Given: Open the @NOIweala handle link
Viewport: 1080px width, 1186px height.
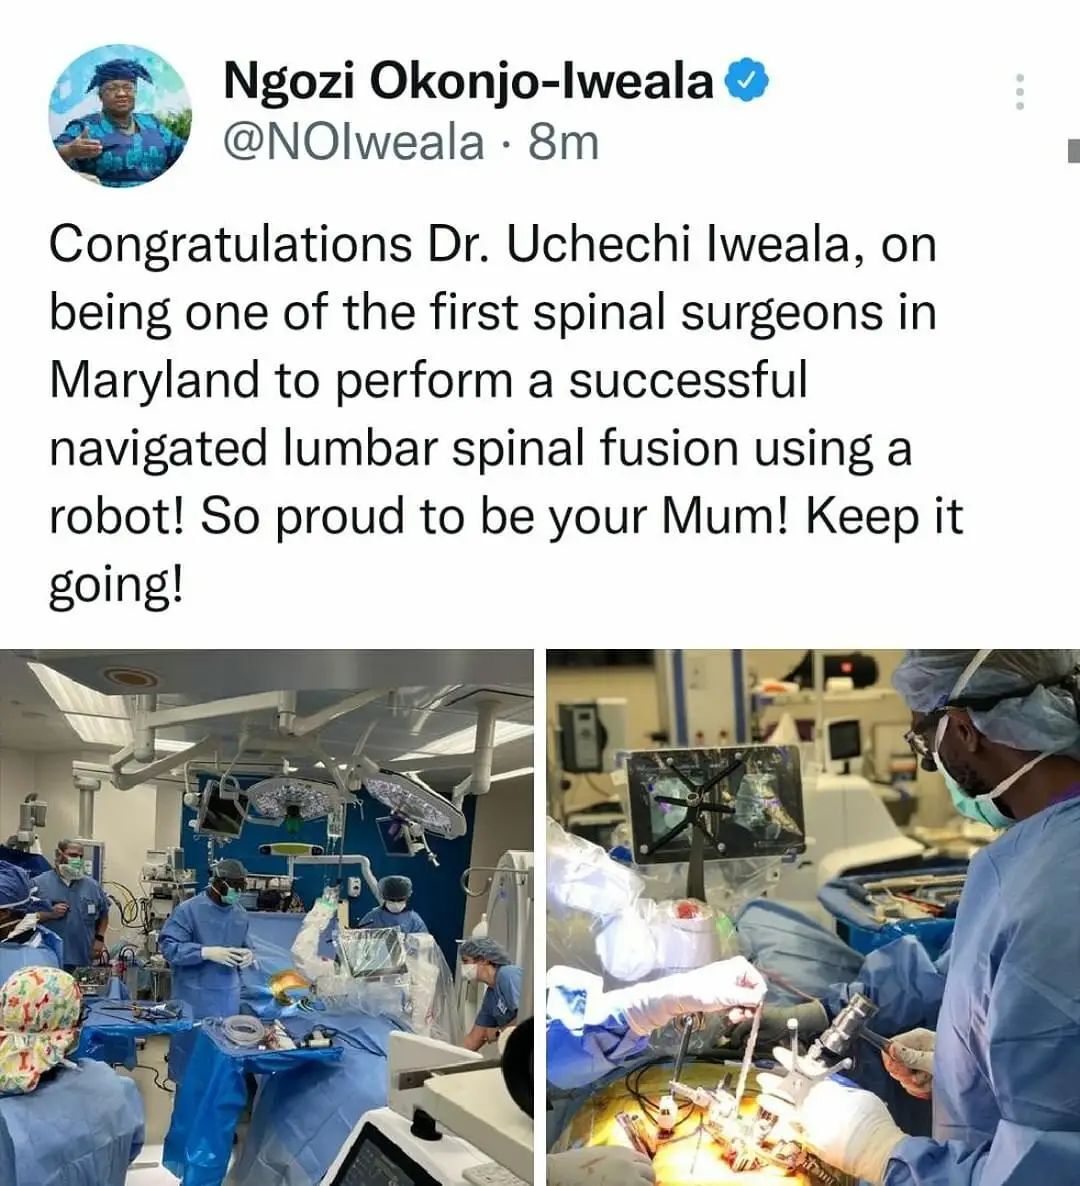Looking at the screenshot, I should point(354,142).
